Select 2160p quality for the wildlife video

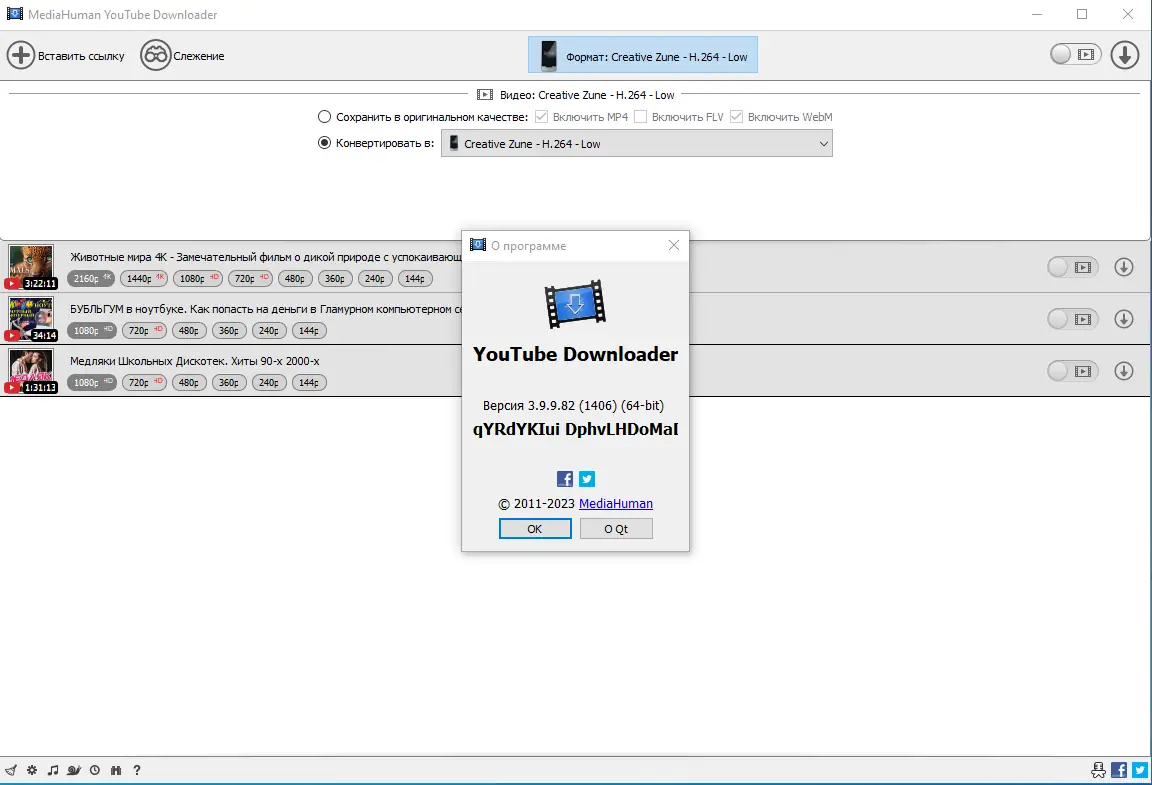point(91,278)
